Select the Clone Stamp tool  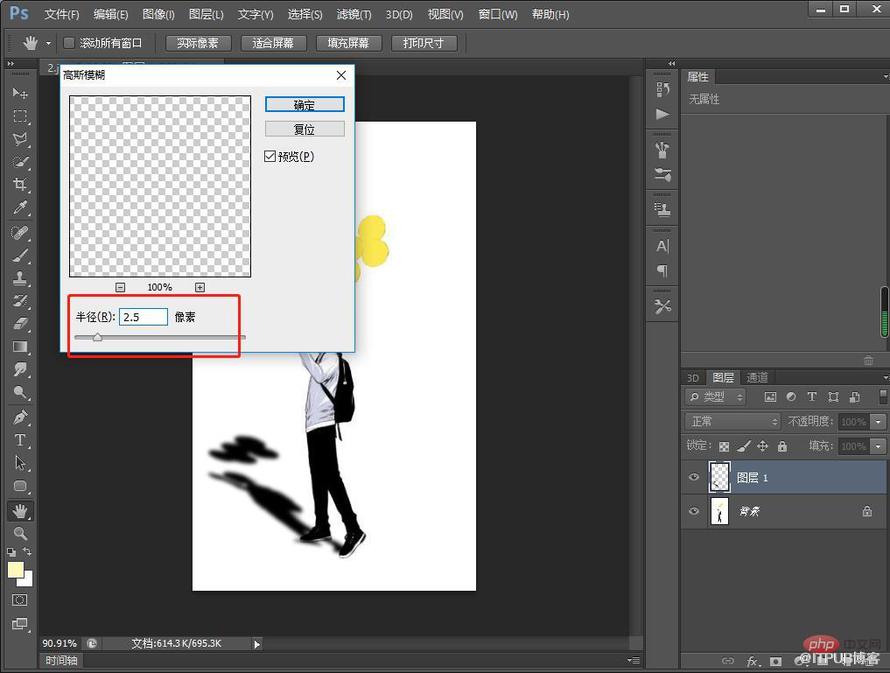tap(20, 278)
